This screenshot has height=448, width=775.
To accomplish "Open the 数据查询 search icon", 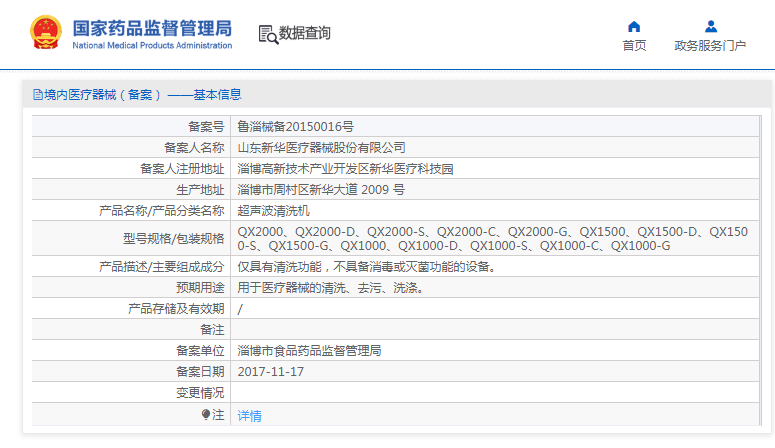I will (x=268, y=35).
